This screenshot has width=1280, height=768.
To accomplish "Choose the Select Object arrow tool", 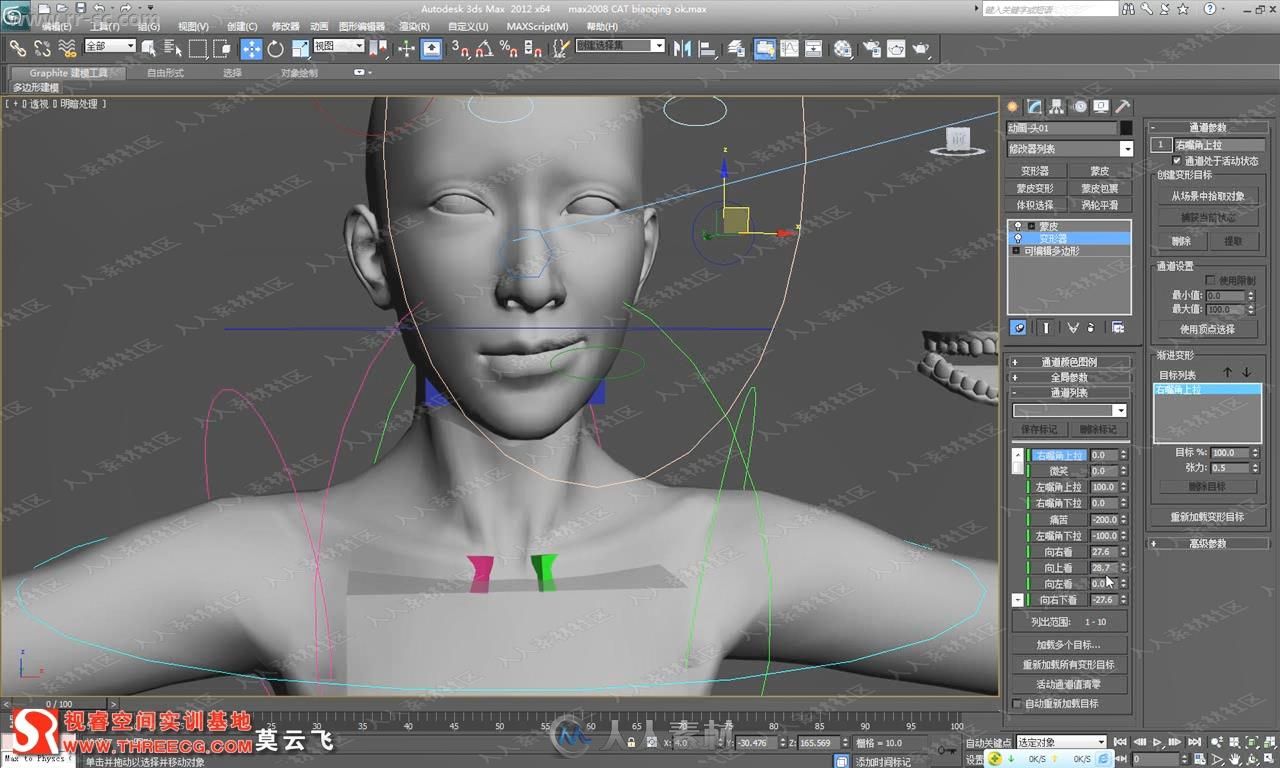I will pyautogui.click(x=149, y=47).
